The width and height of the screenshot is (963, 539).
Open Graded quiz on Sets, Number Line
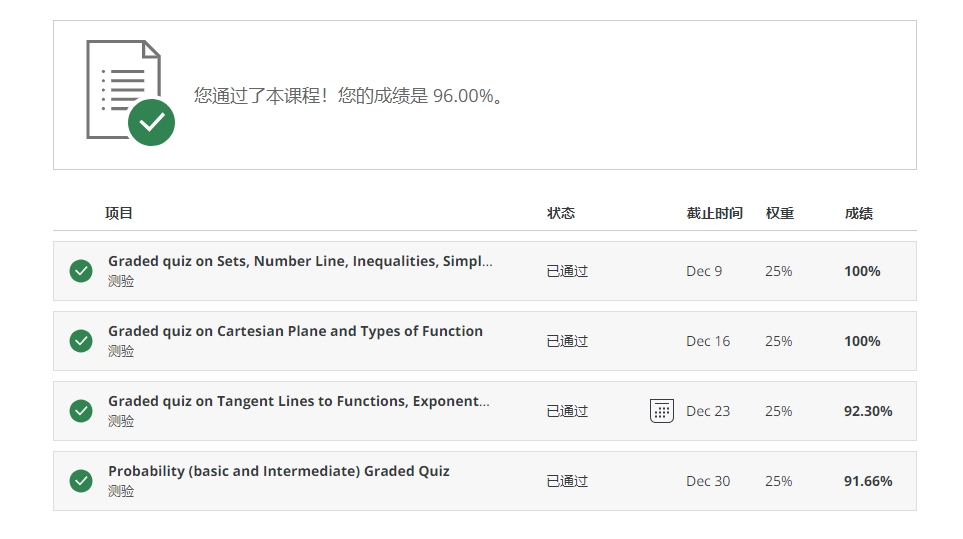point(300,261)
